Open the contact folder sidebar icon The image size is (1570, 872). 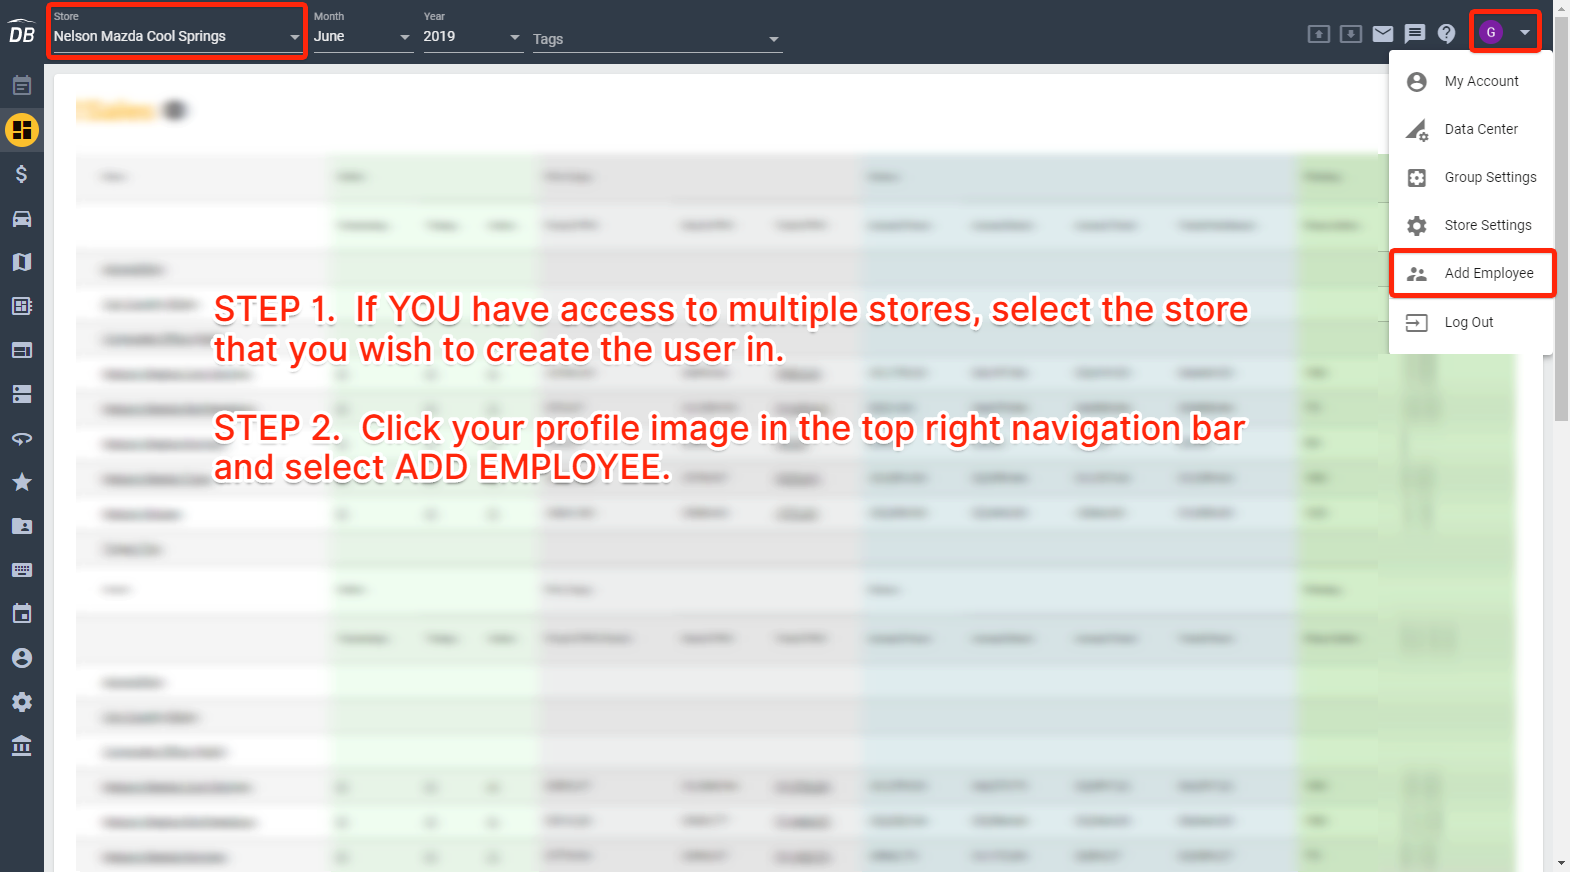pos(22,526)
